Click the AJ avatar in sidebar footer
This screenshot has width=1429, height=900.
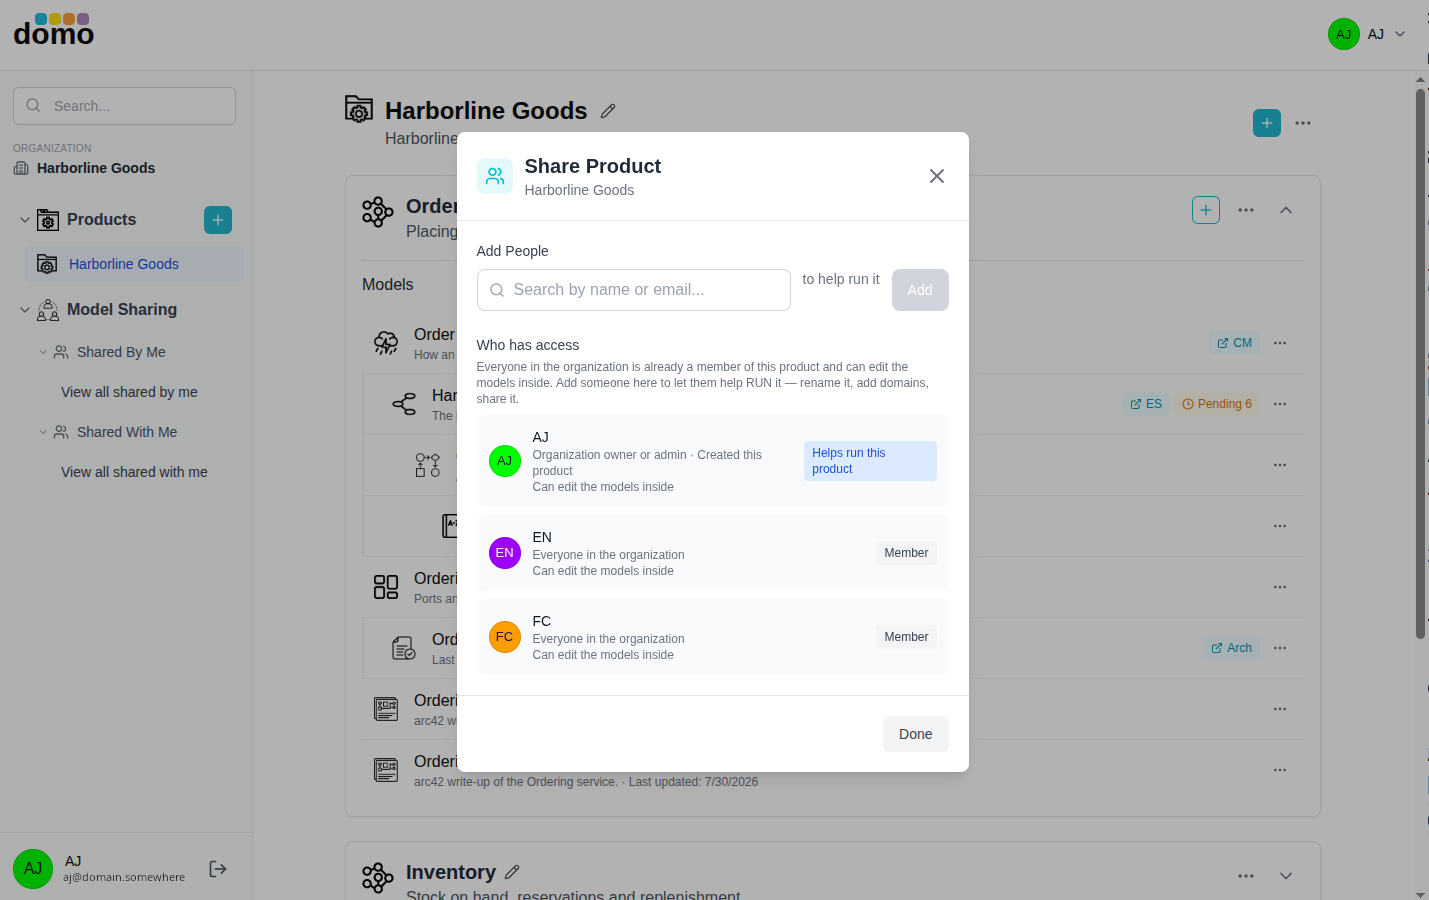click(33, 869)
